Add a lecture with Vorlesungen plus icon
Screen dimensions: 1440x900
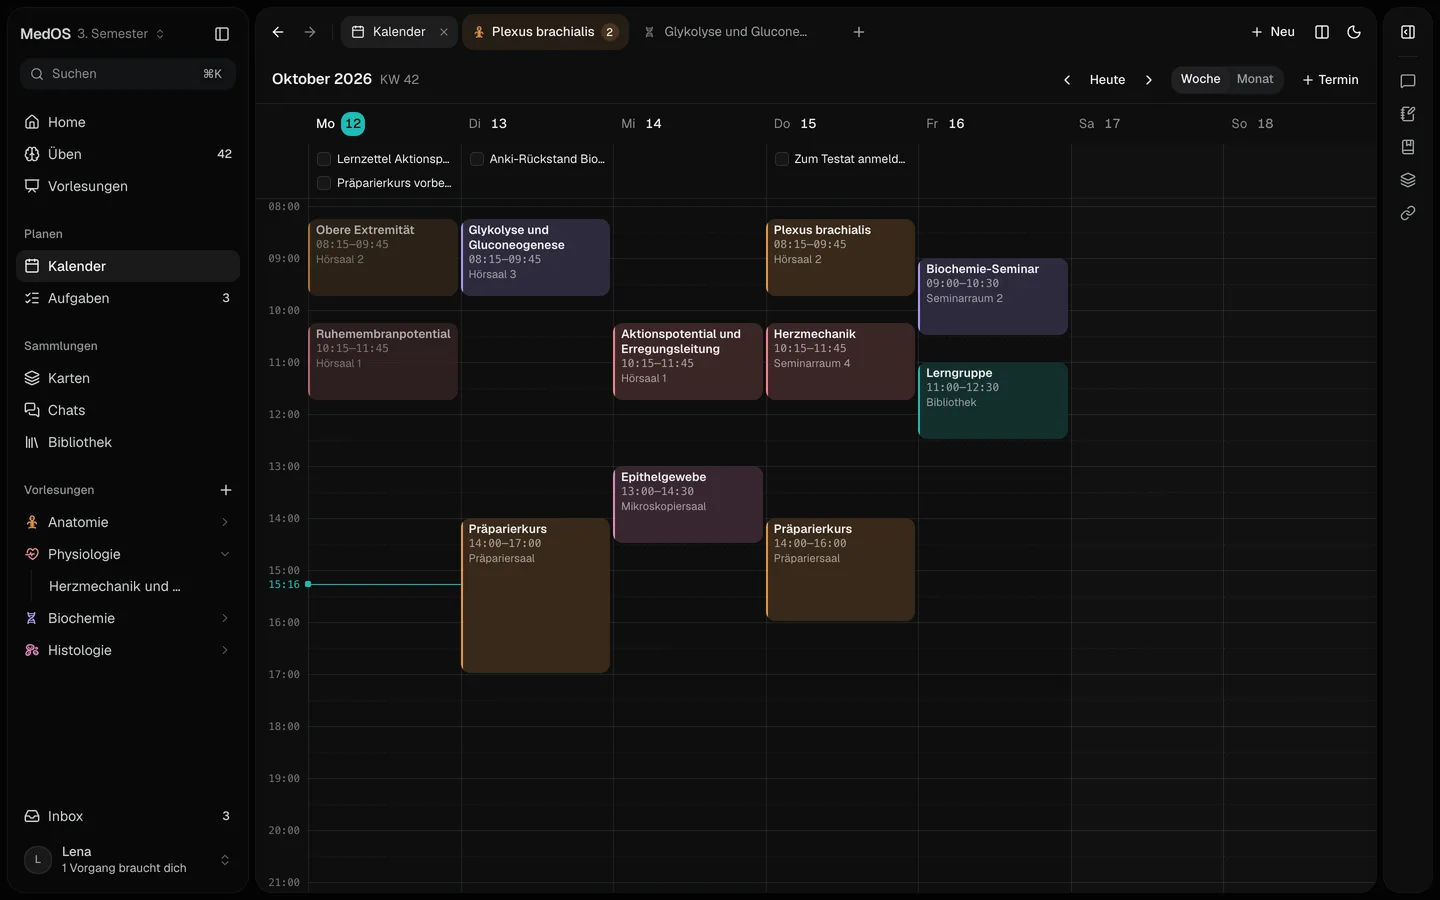pos(226,490)
